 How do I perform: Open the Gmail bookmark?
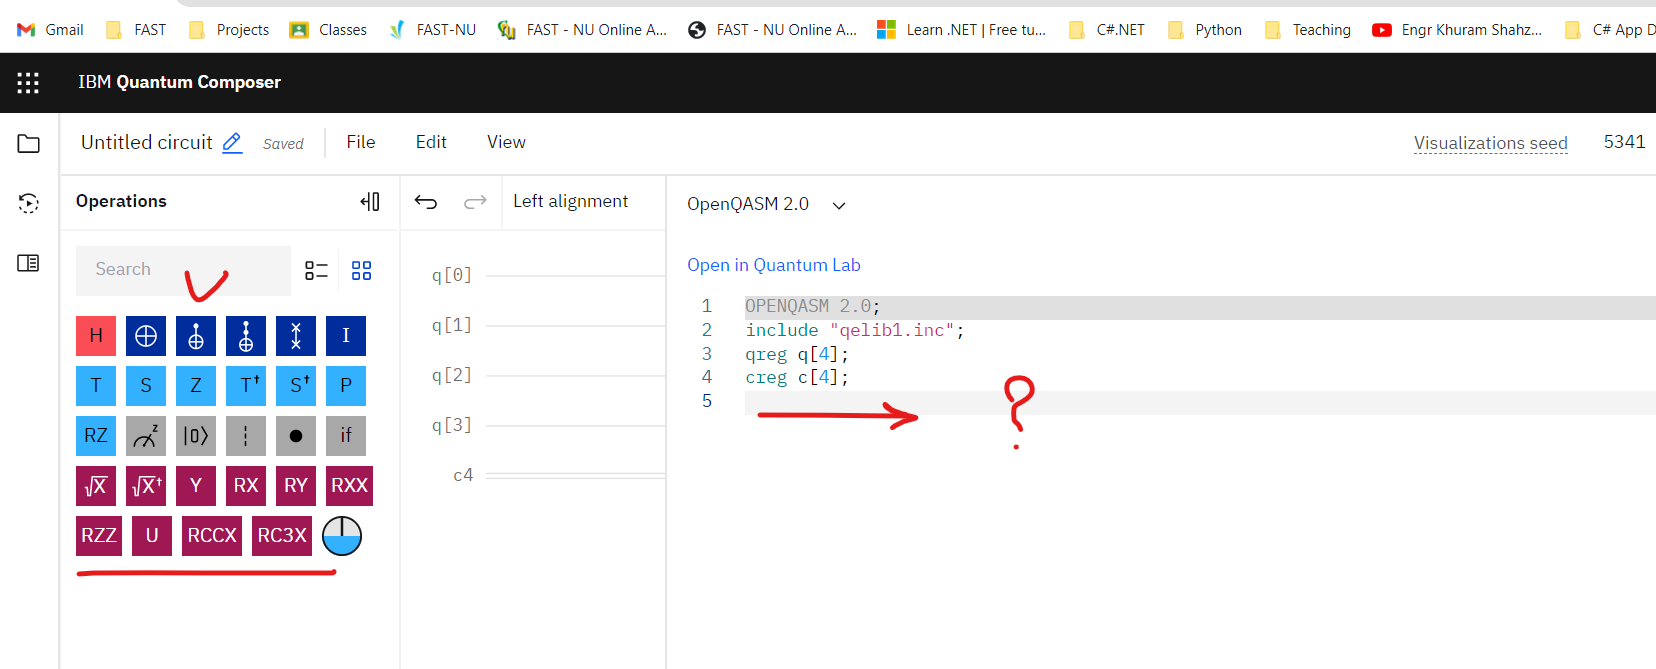(50, 30)
